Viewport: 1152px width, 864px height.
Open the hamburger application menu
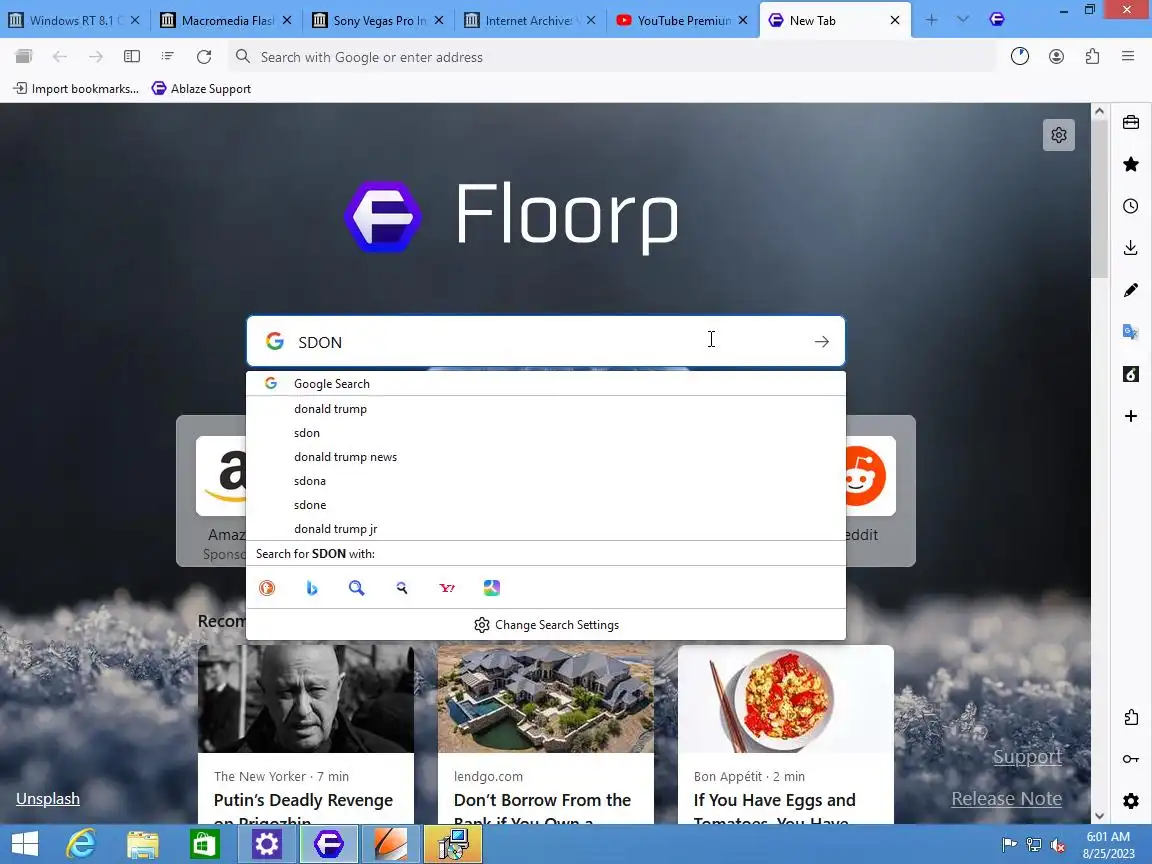click(1128, 57)
